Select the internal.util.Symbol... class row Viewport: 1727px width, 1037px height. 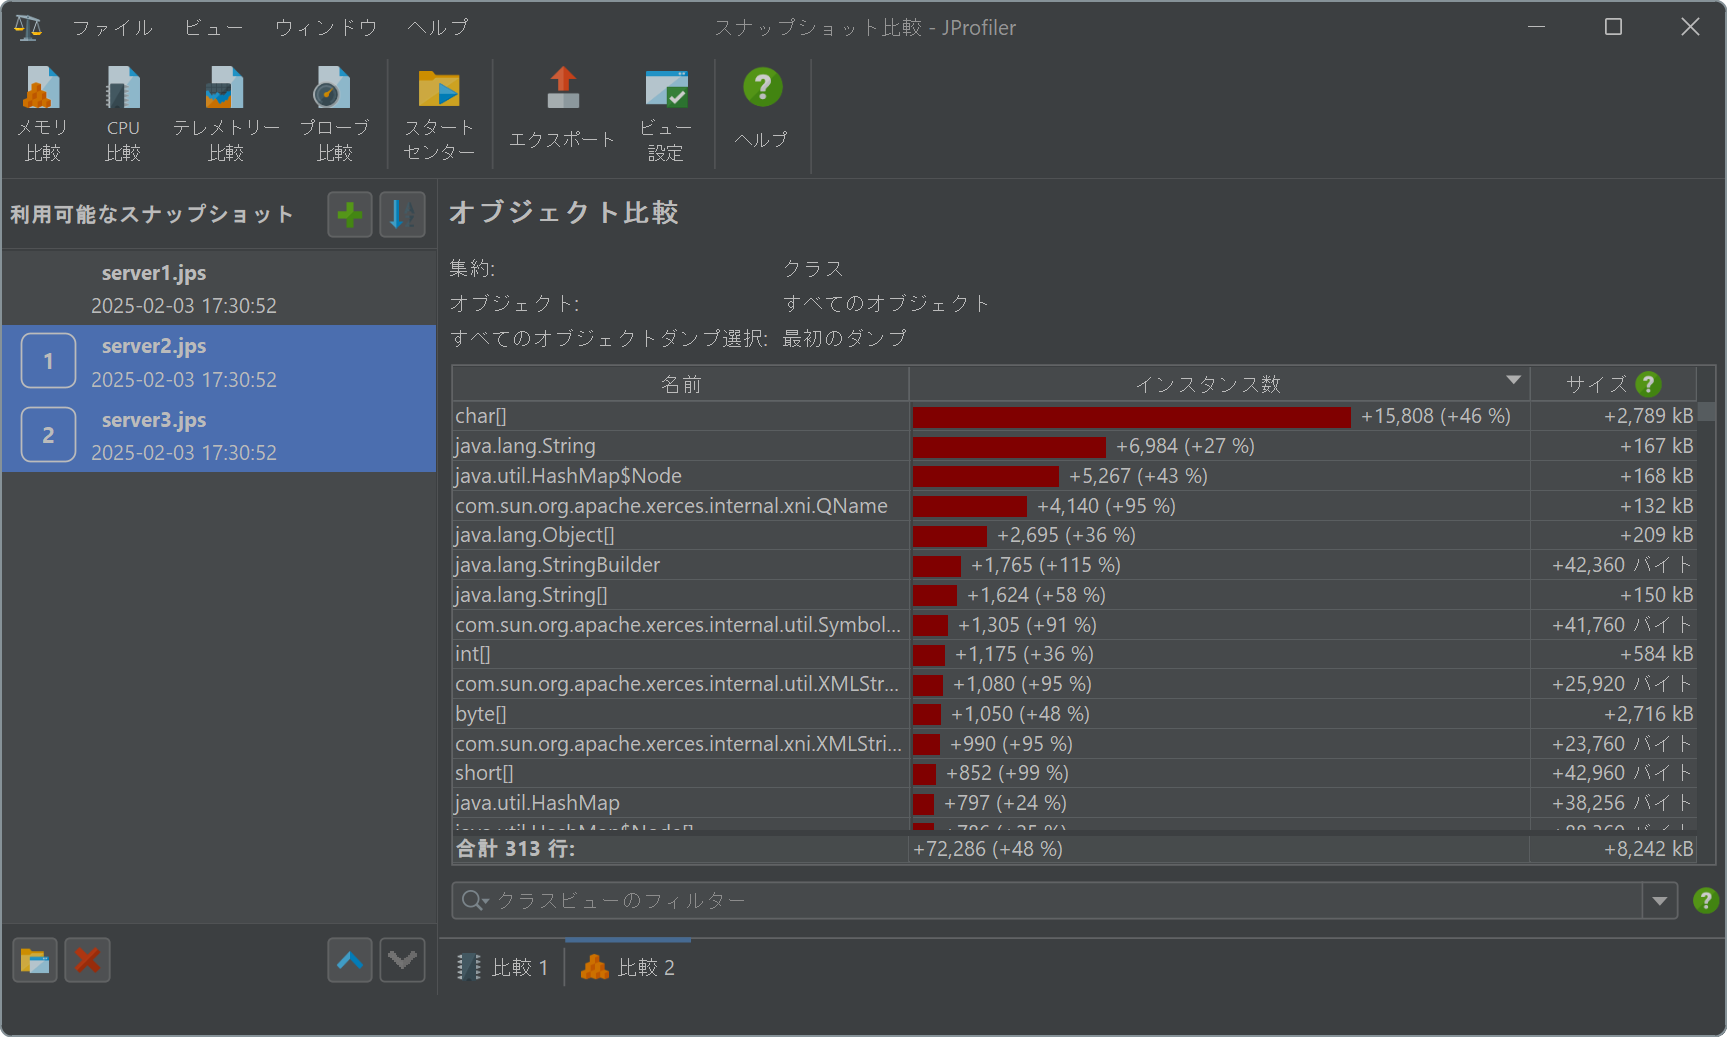coord(1075,625)
